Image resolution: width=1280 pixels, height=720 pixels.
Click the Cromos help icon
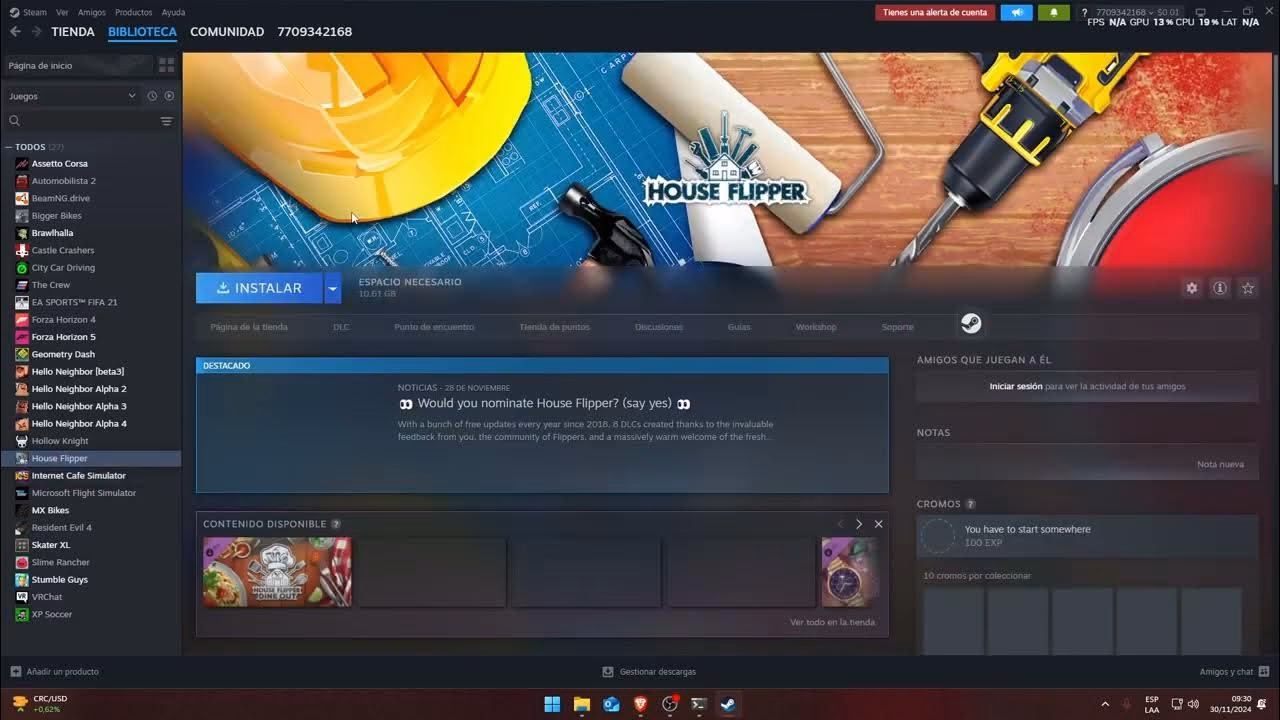pos(970,504)
